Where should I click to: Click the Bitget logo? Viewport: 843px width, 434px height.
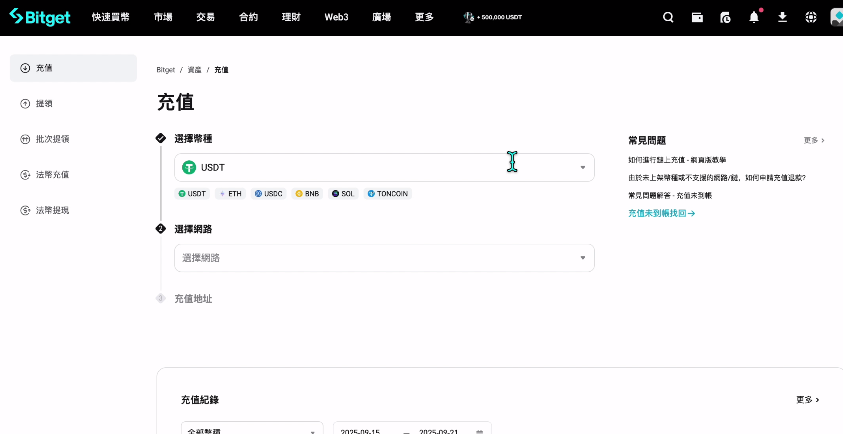click(x=40, y=17)
